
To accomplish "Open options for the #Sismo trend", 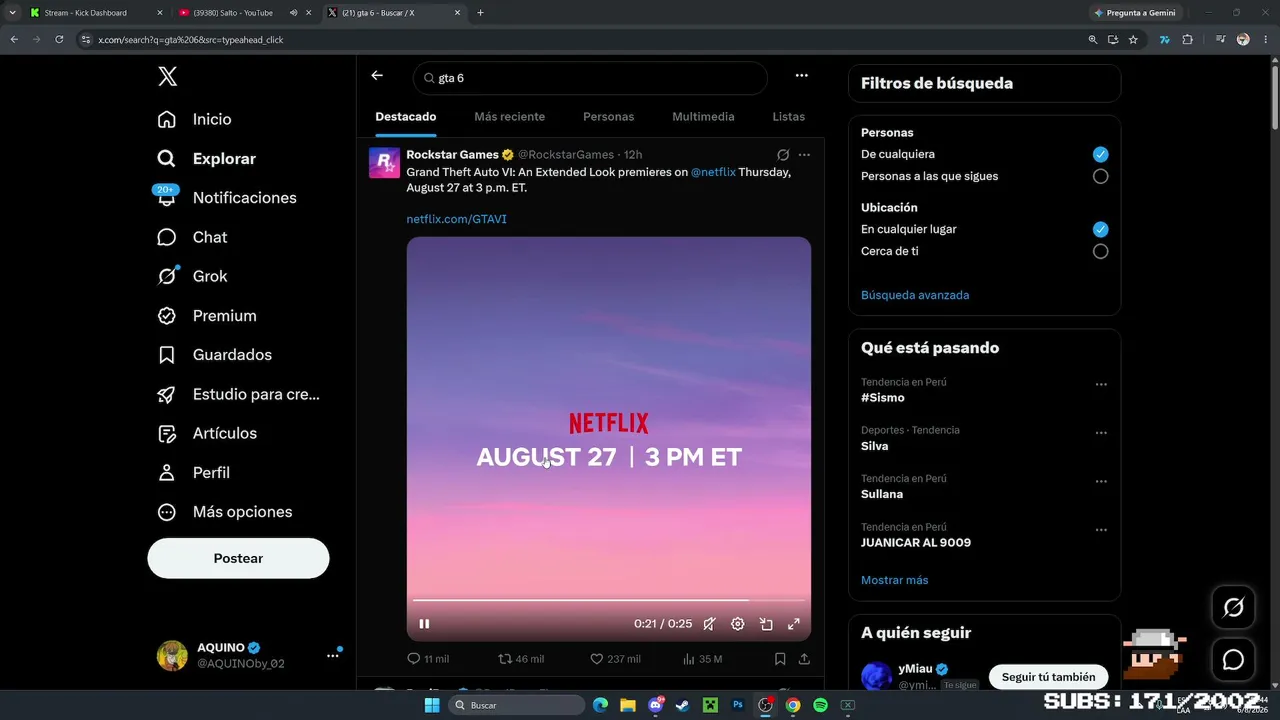I will point(1101,385).
